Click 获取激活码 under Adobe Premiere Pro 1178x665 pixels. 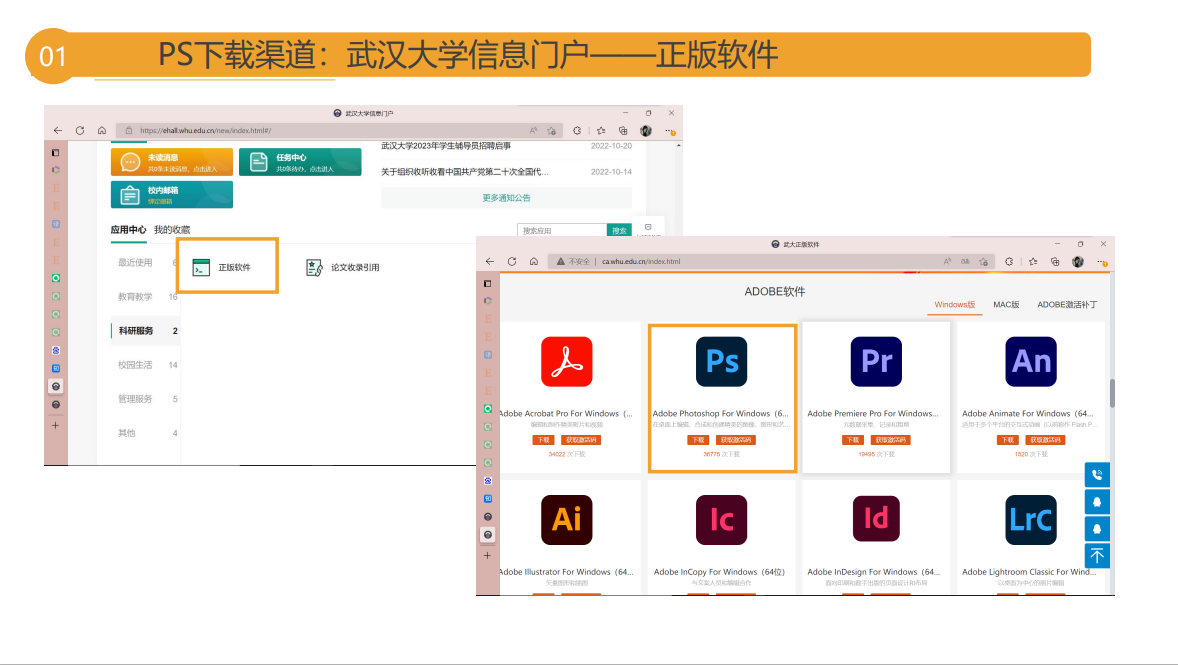890,440
